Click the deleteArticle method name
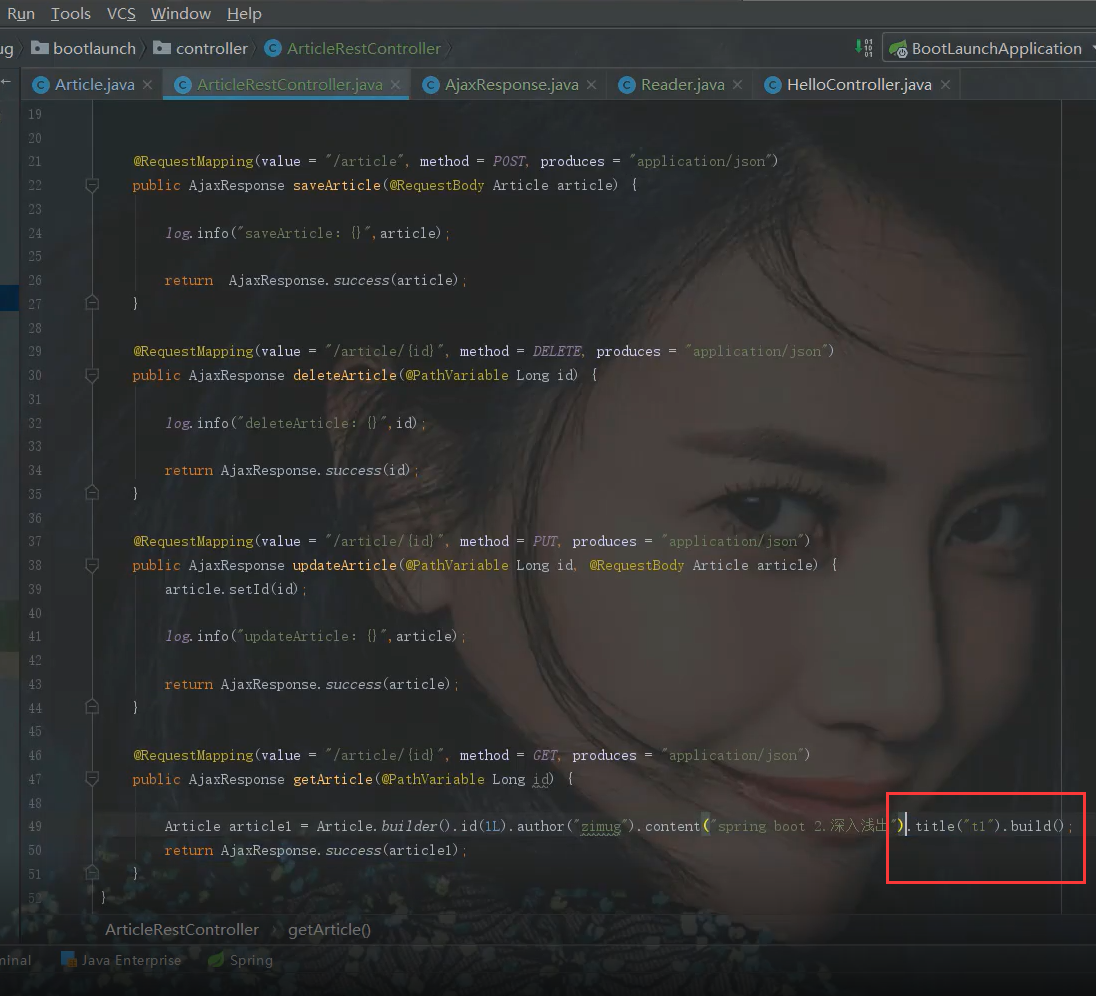The image size is (1096, 996). (x=345, y=375)
